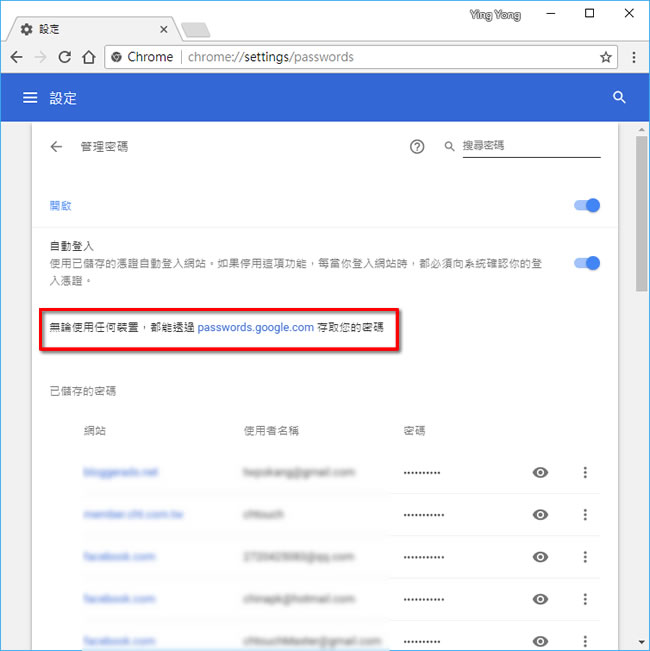The image size is (650, 651).
Task: Show password for the second saved row
Action: 540,515
